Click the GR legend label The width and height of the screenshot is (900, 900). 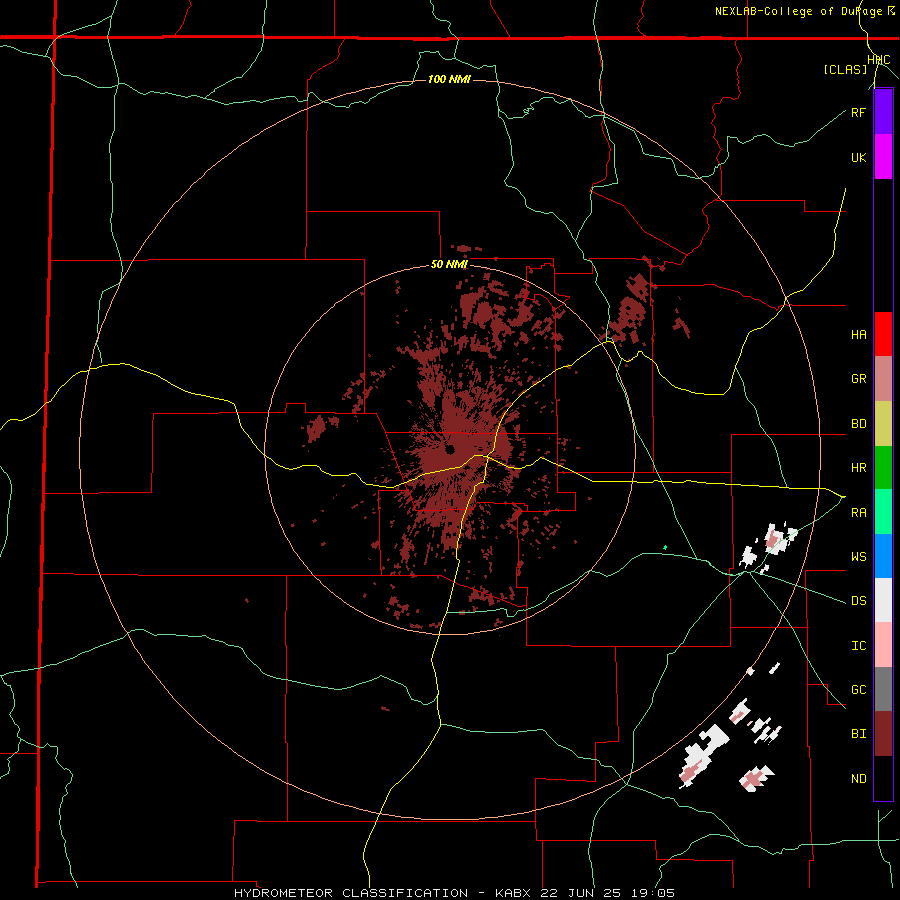[x=858, y=379]
